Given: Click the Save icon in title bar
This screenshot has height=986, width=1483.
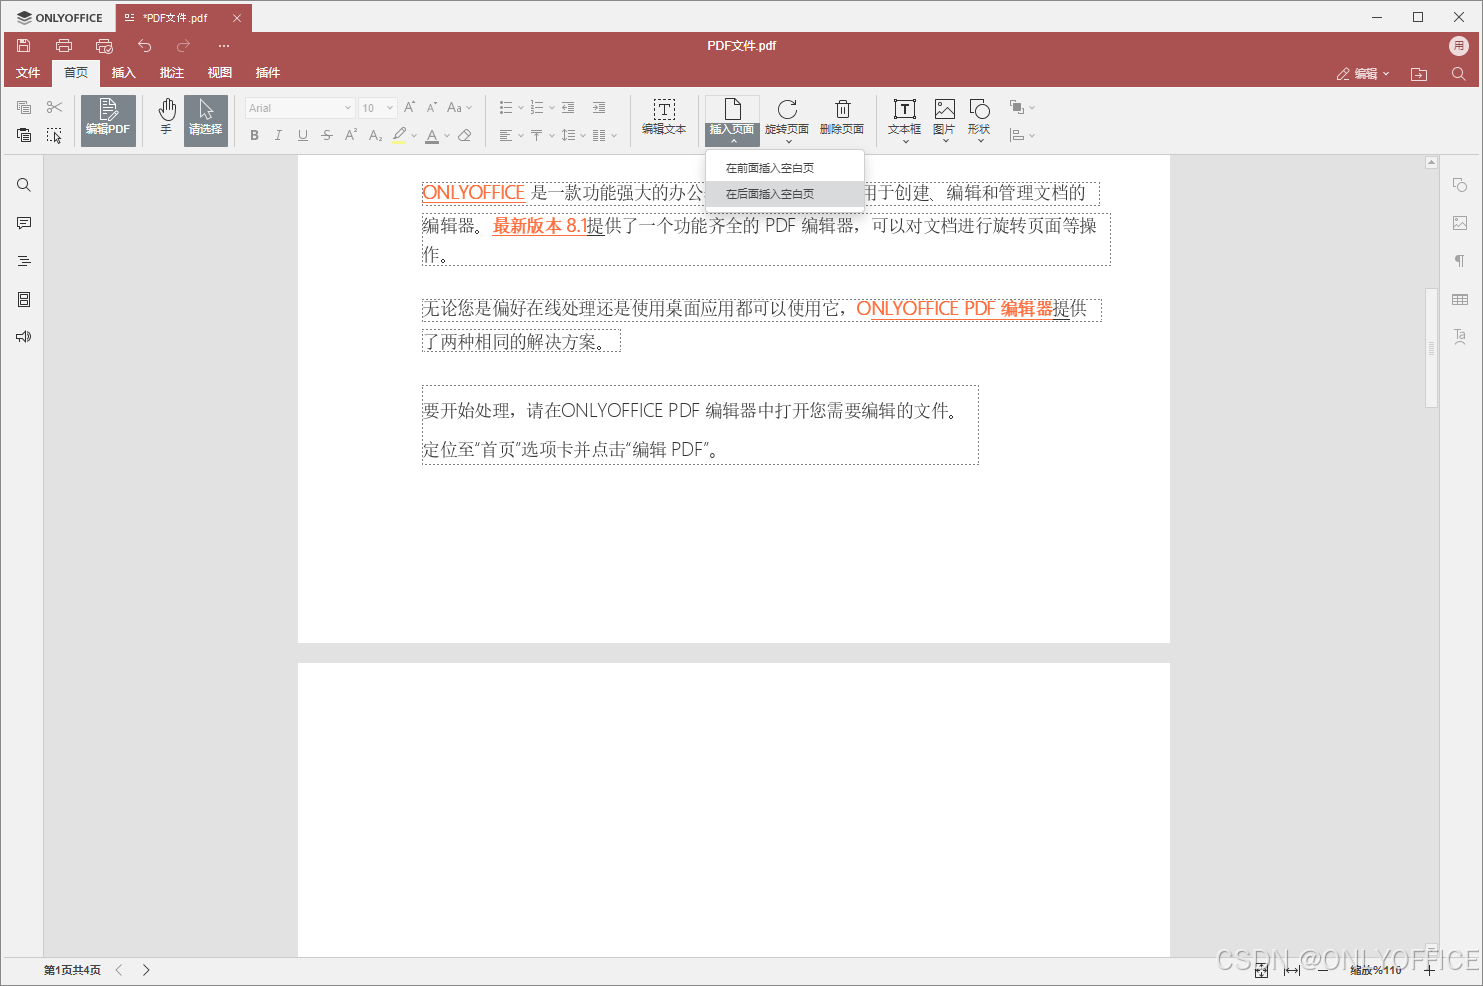Looking at the screenshot, I should (24, 46).
